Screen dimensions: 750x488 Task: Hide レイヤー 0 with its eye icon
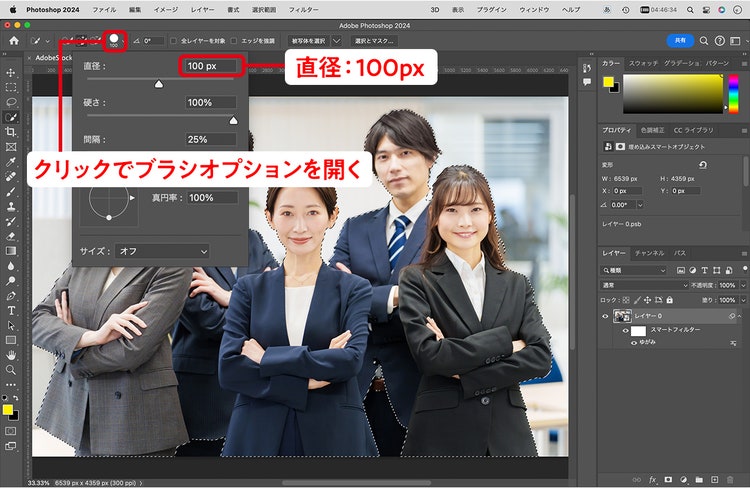click(x=605, y=316)
